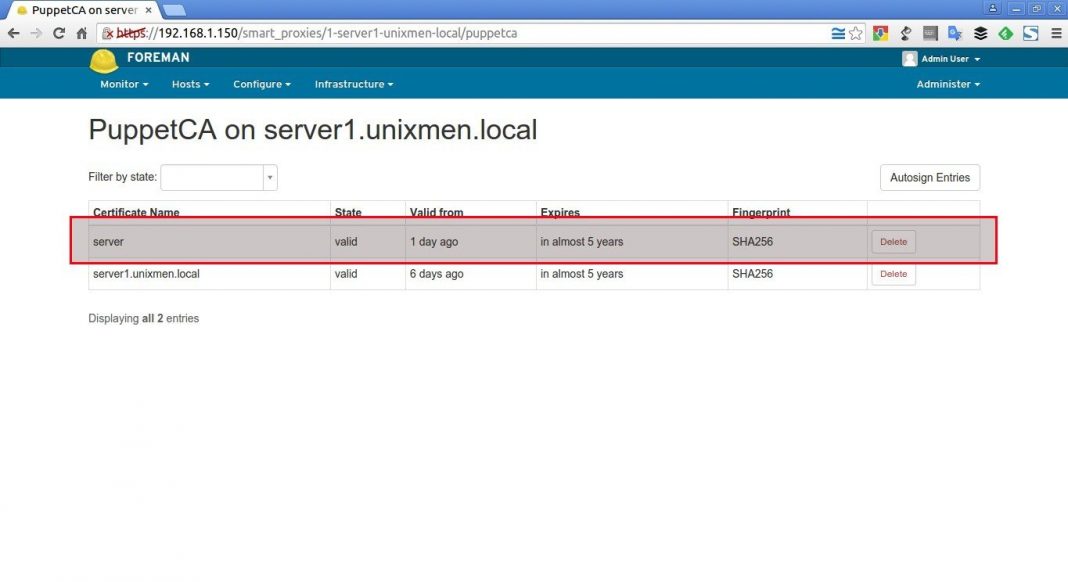Click the State column header
The image size is (1068, 582).
[347, 212]
